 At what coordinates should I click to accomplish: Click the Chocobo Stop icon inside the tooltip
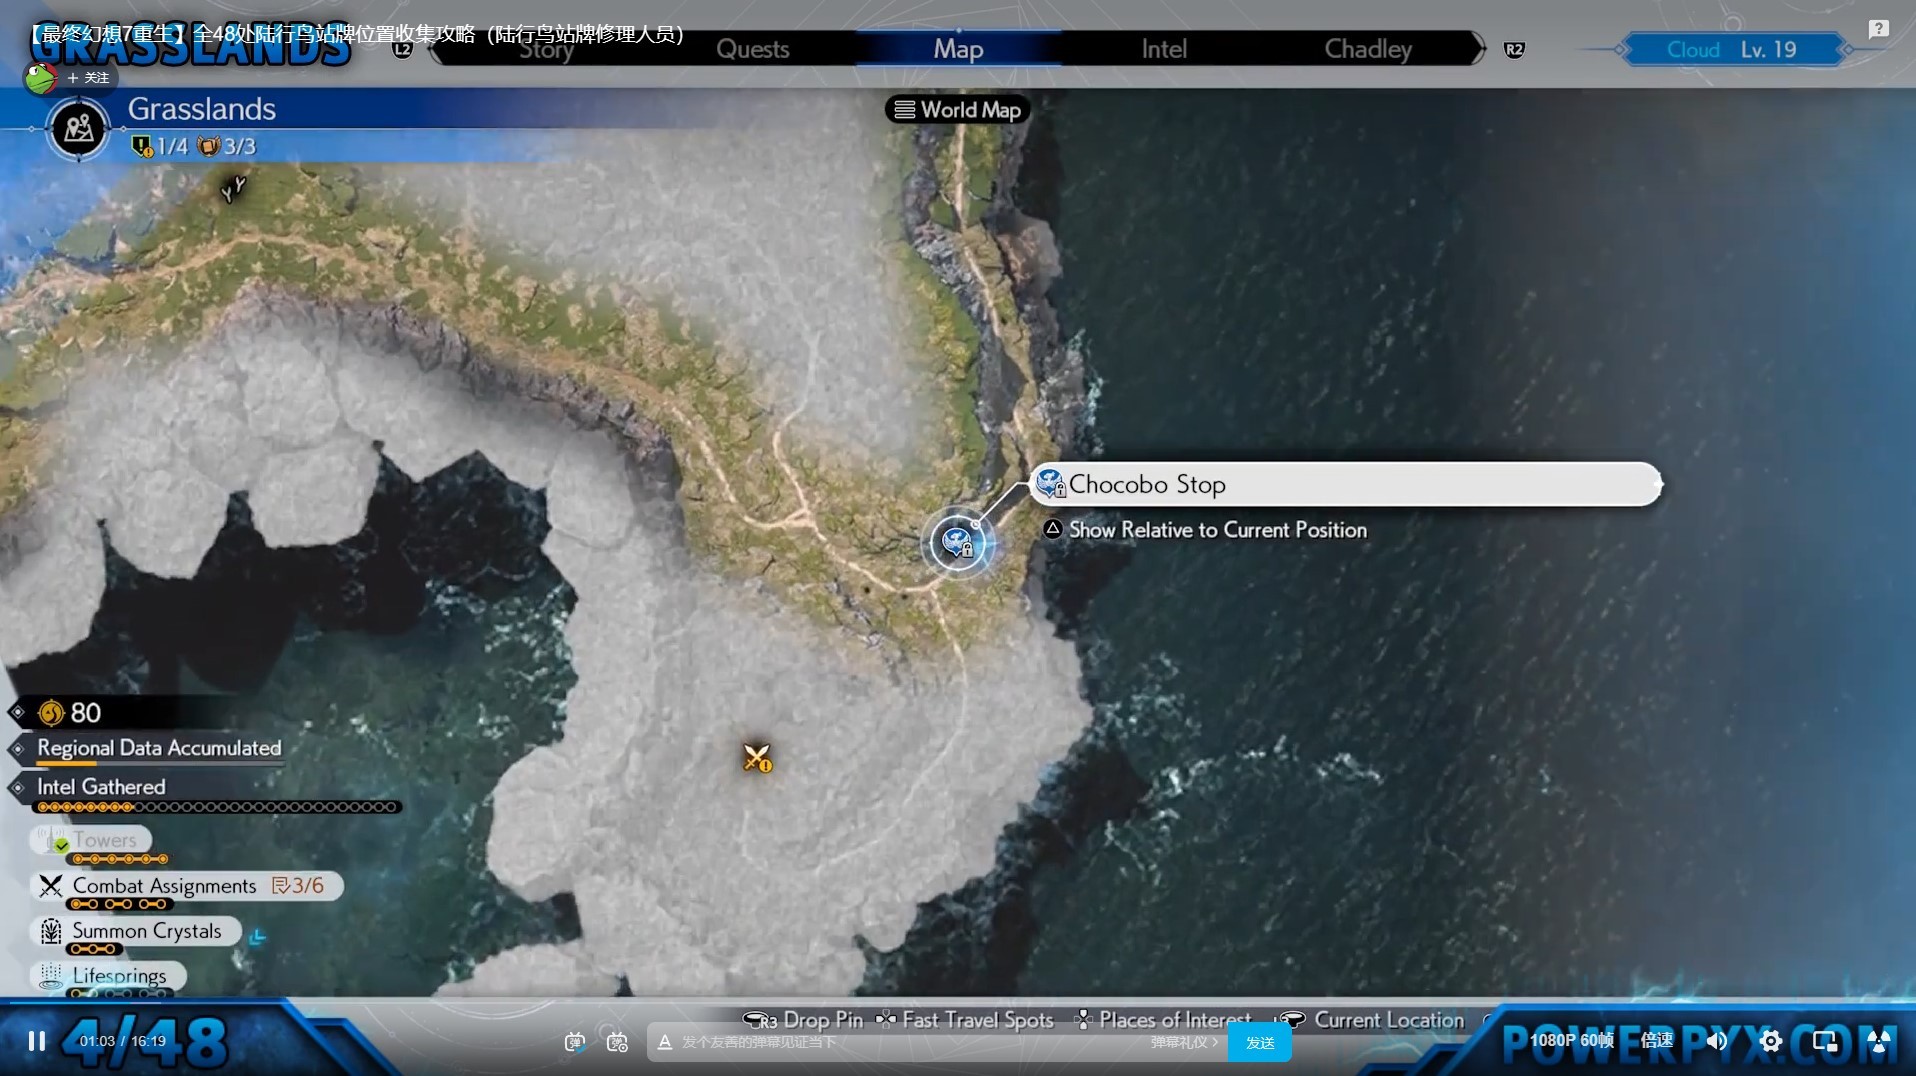(x=1050, y=484)
